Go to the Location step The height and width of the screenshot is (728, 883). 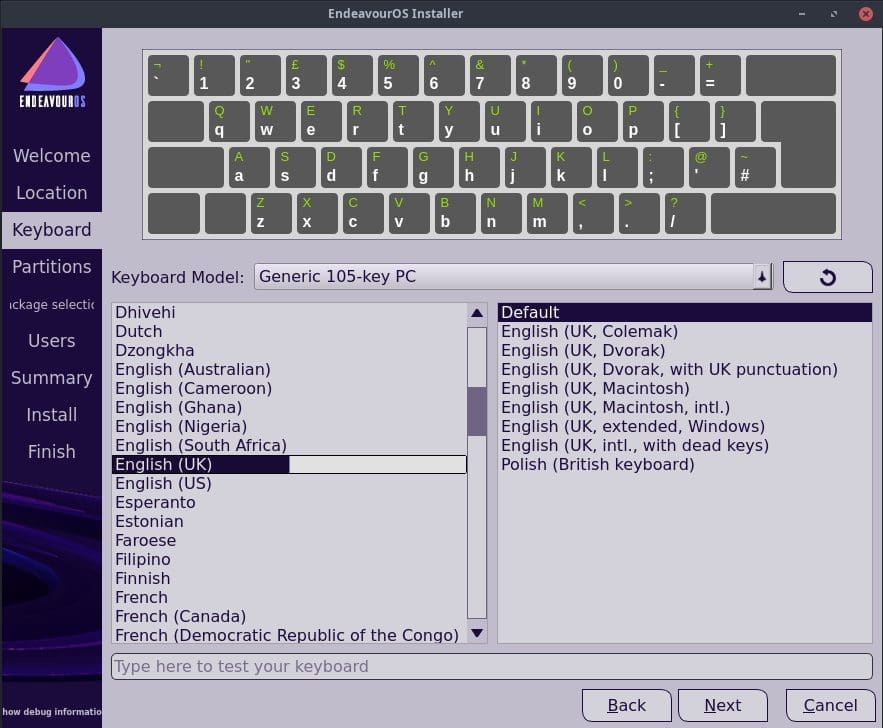pyautogui.click(x=52, y=193)
